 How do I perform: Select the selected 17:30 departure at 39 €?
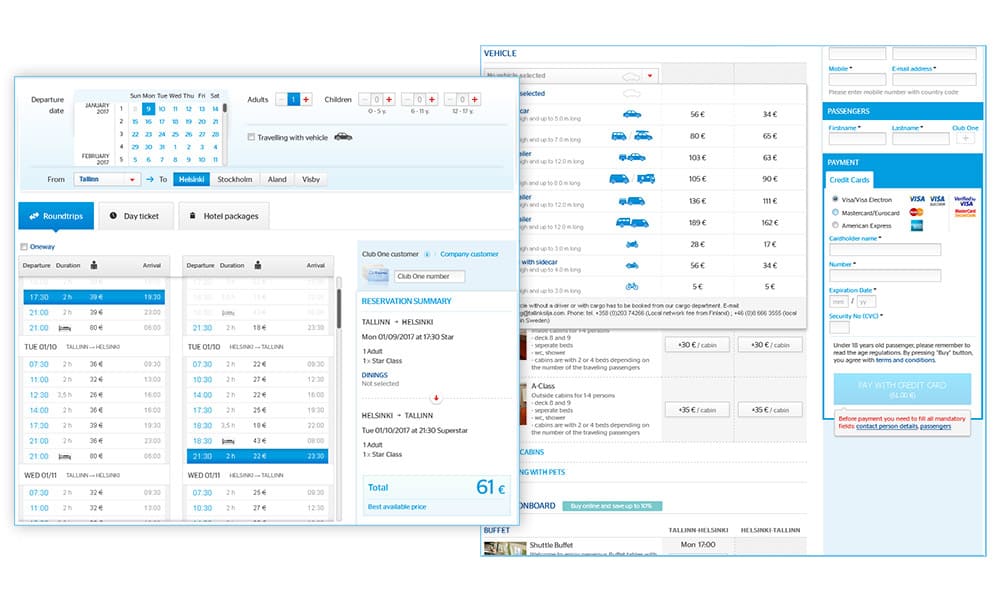[94, 297]
